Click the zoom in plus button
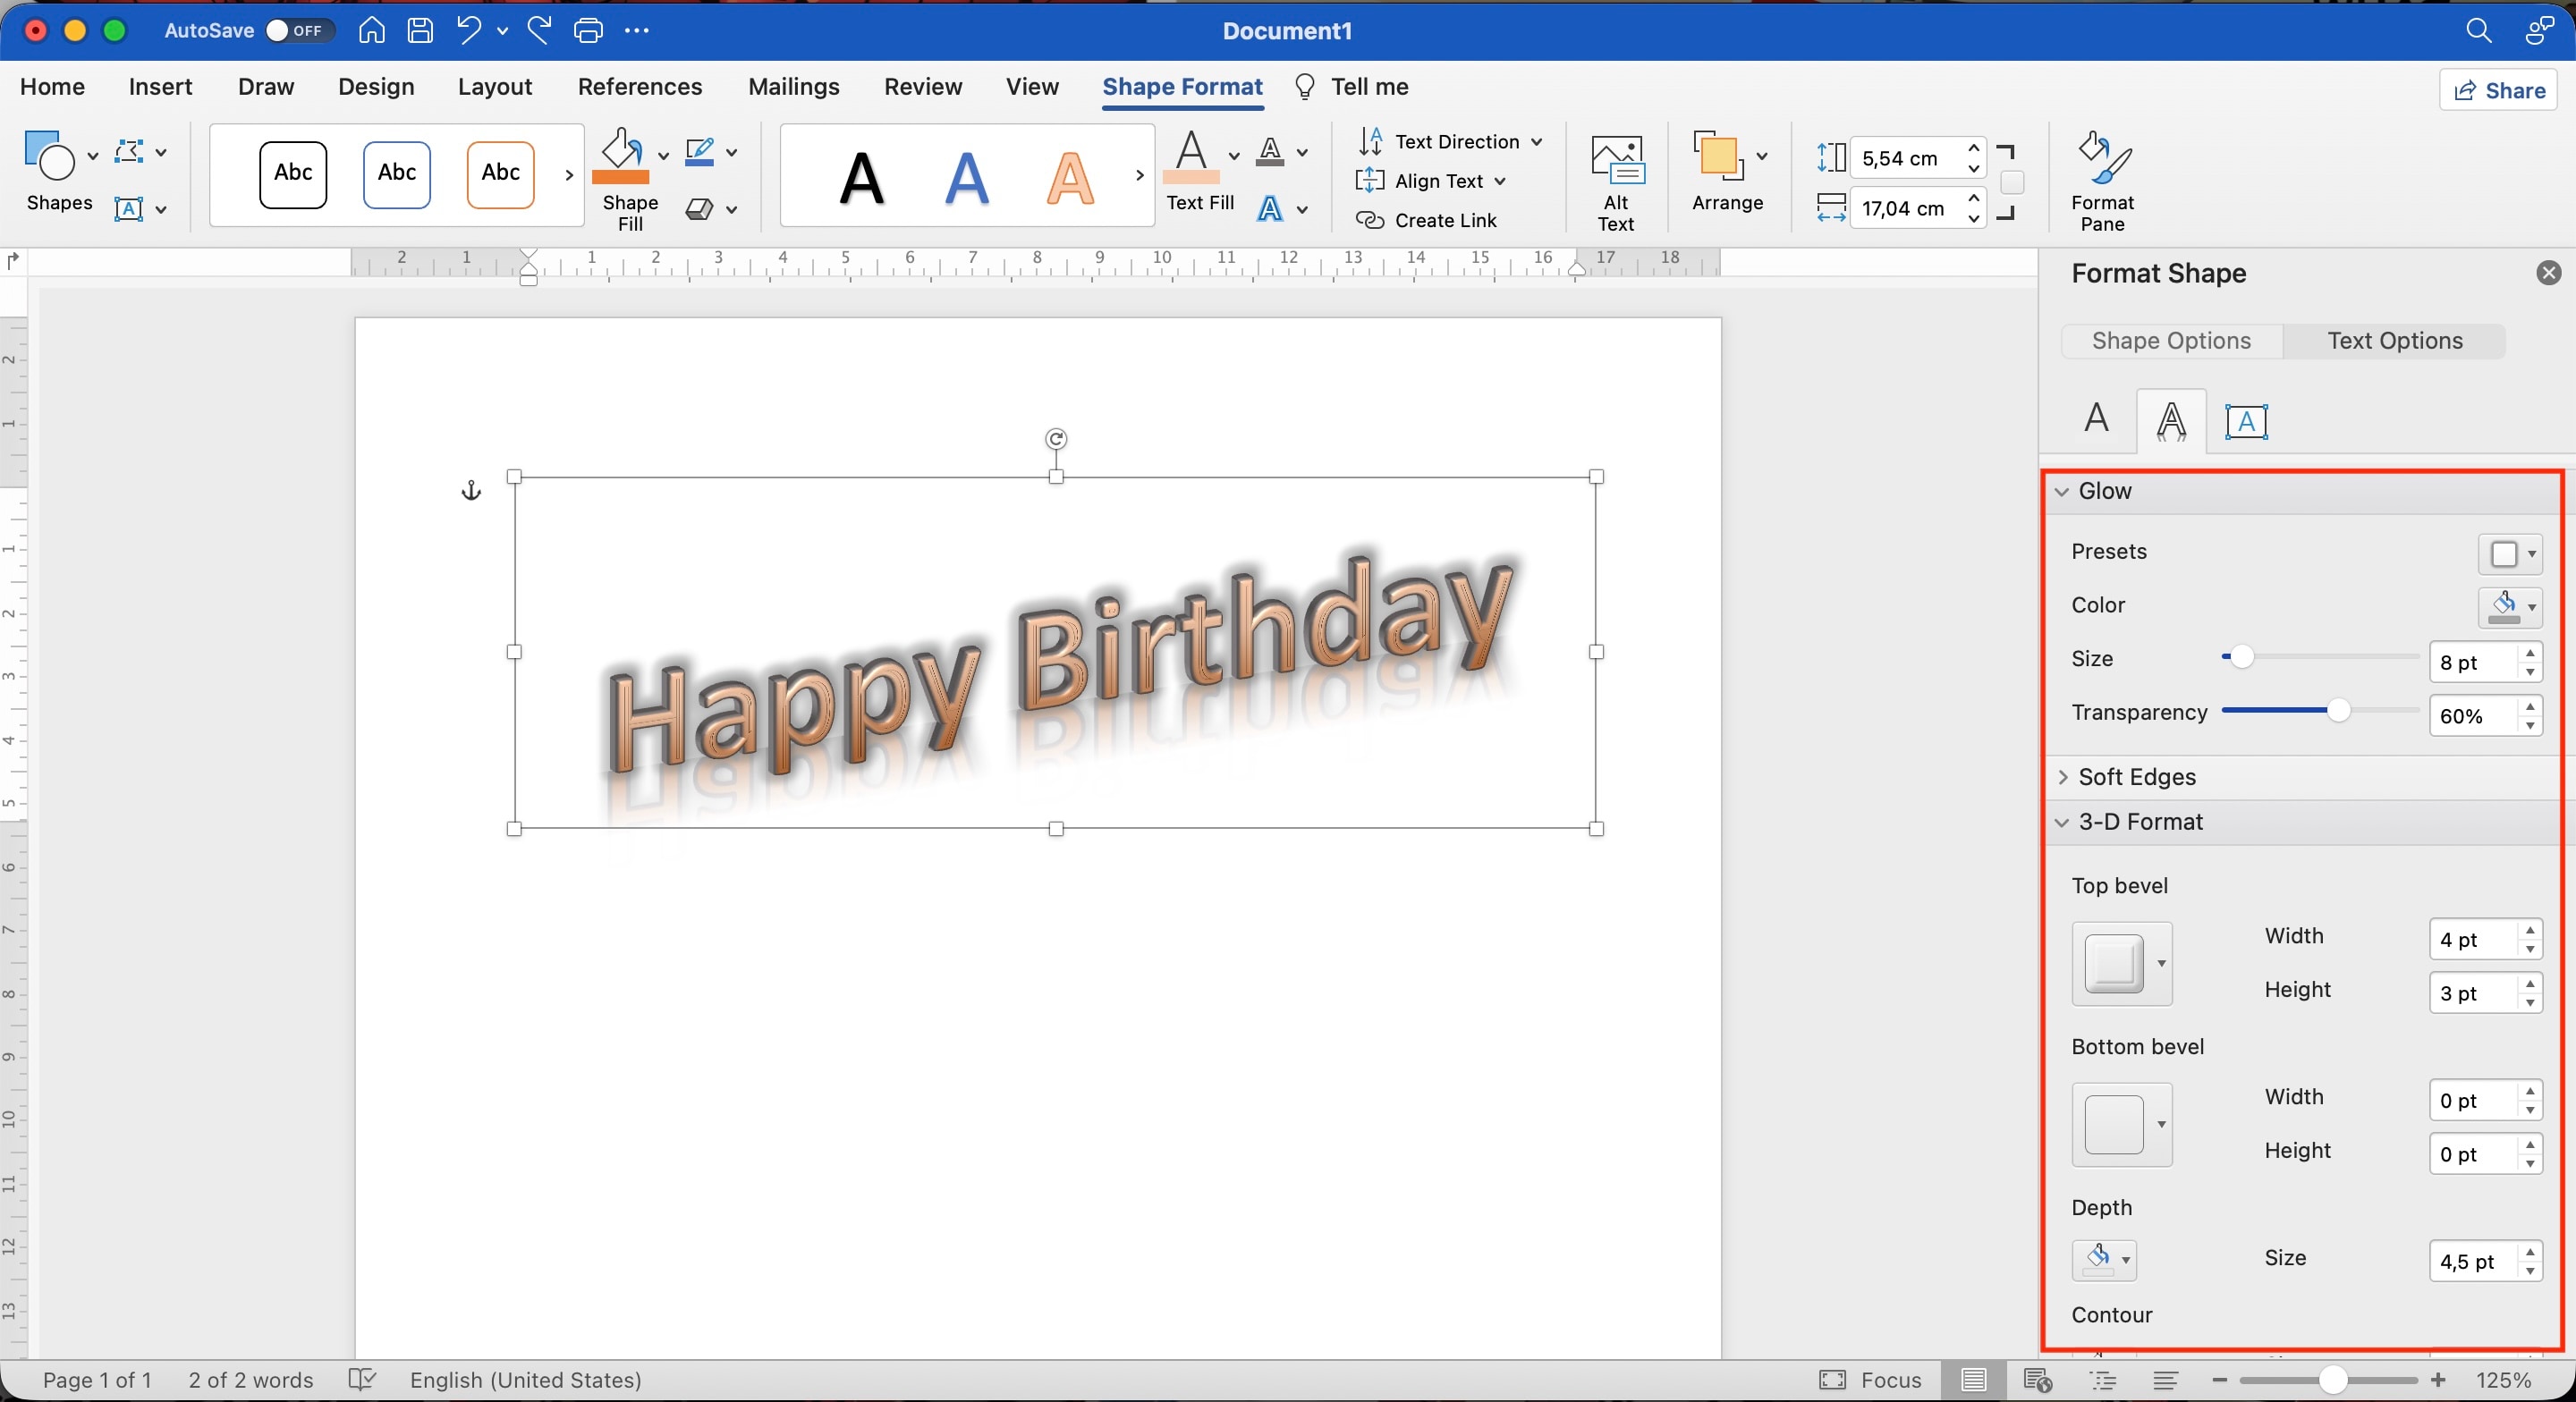 pos(2438,1380)
